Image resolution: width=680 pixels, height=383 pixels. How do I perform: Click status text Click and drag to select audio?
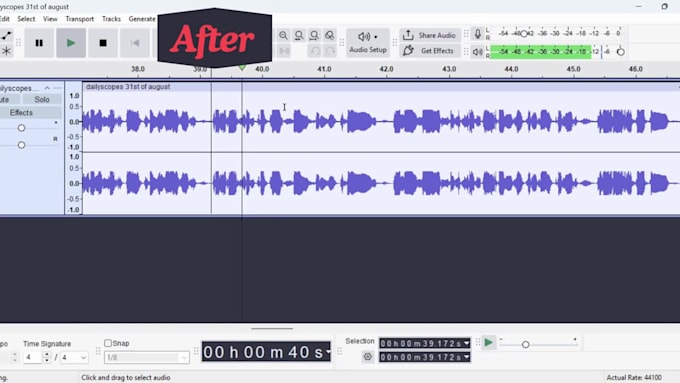click(x=126, y=377)
